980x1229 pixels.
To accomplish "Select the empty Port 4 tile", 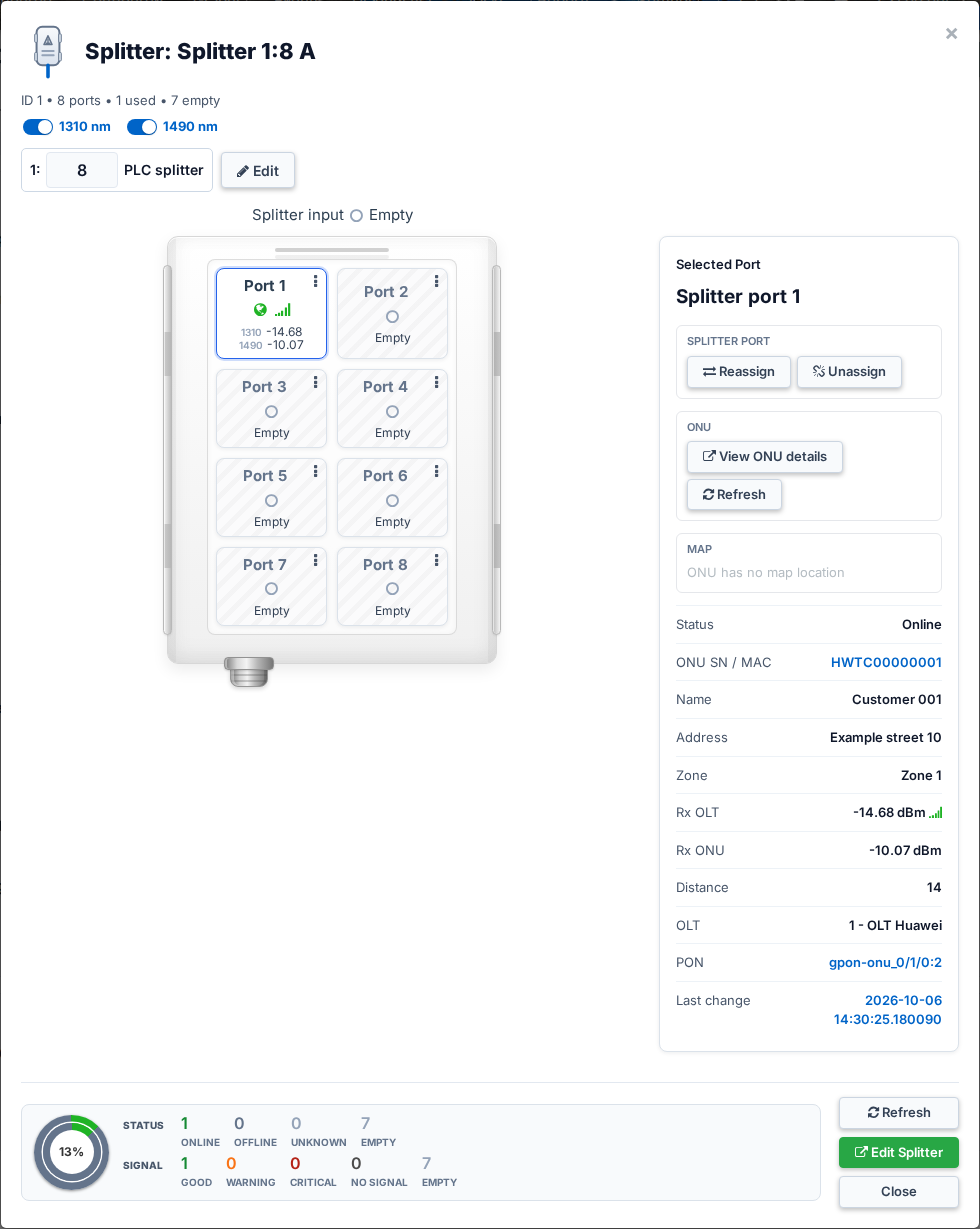I will (392, 409).
